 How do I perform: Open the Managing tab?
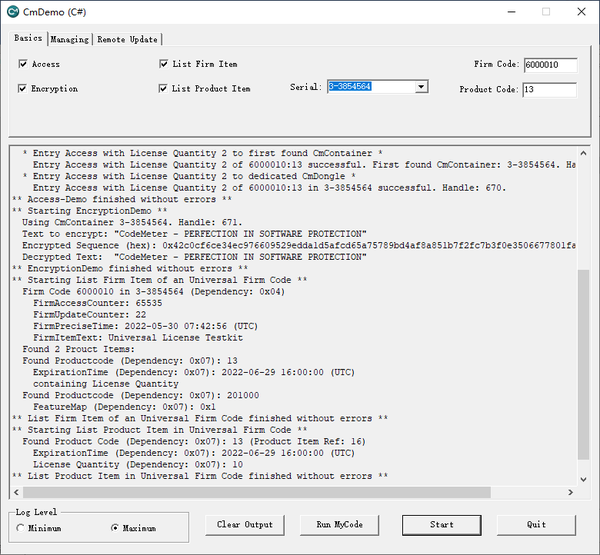pyautogui.click(x=70, y=39)
